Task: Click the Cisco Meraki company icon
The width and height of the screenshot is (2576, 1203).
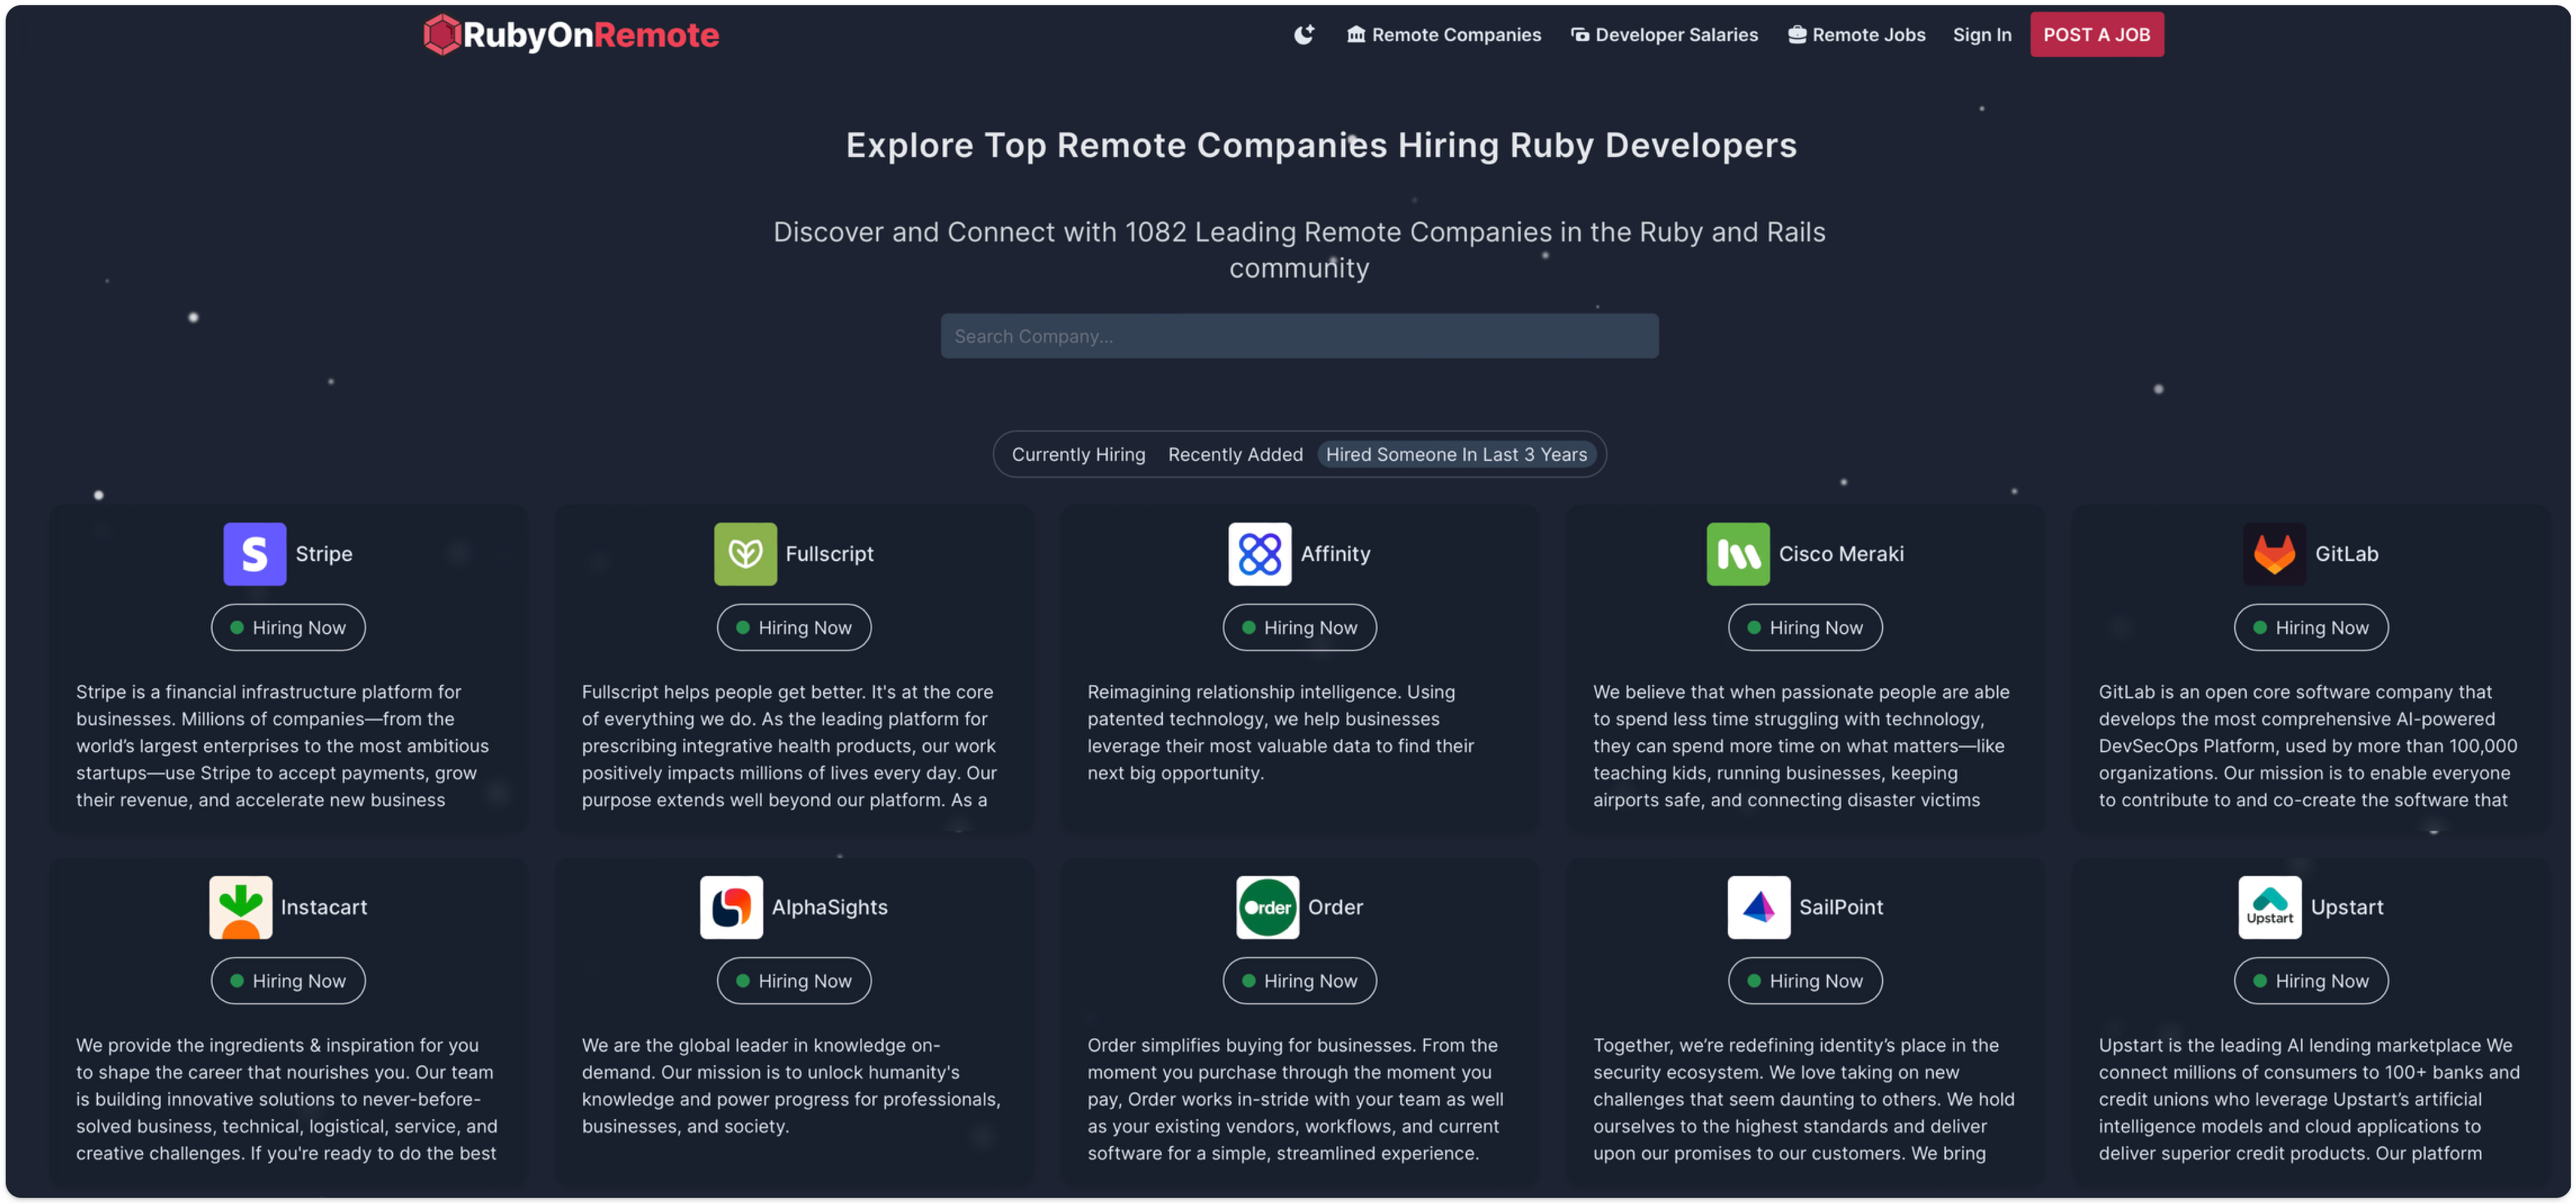Action: tap(1736, 552)
